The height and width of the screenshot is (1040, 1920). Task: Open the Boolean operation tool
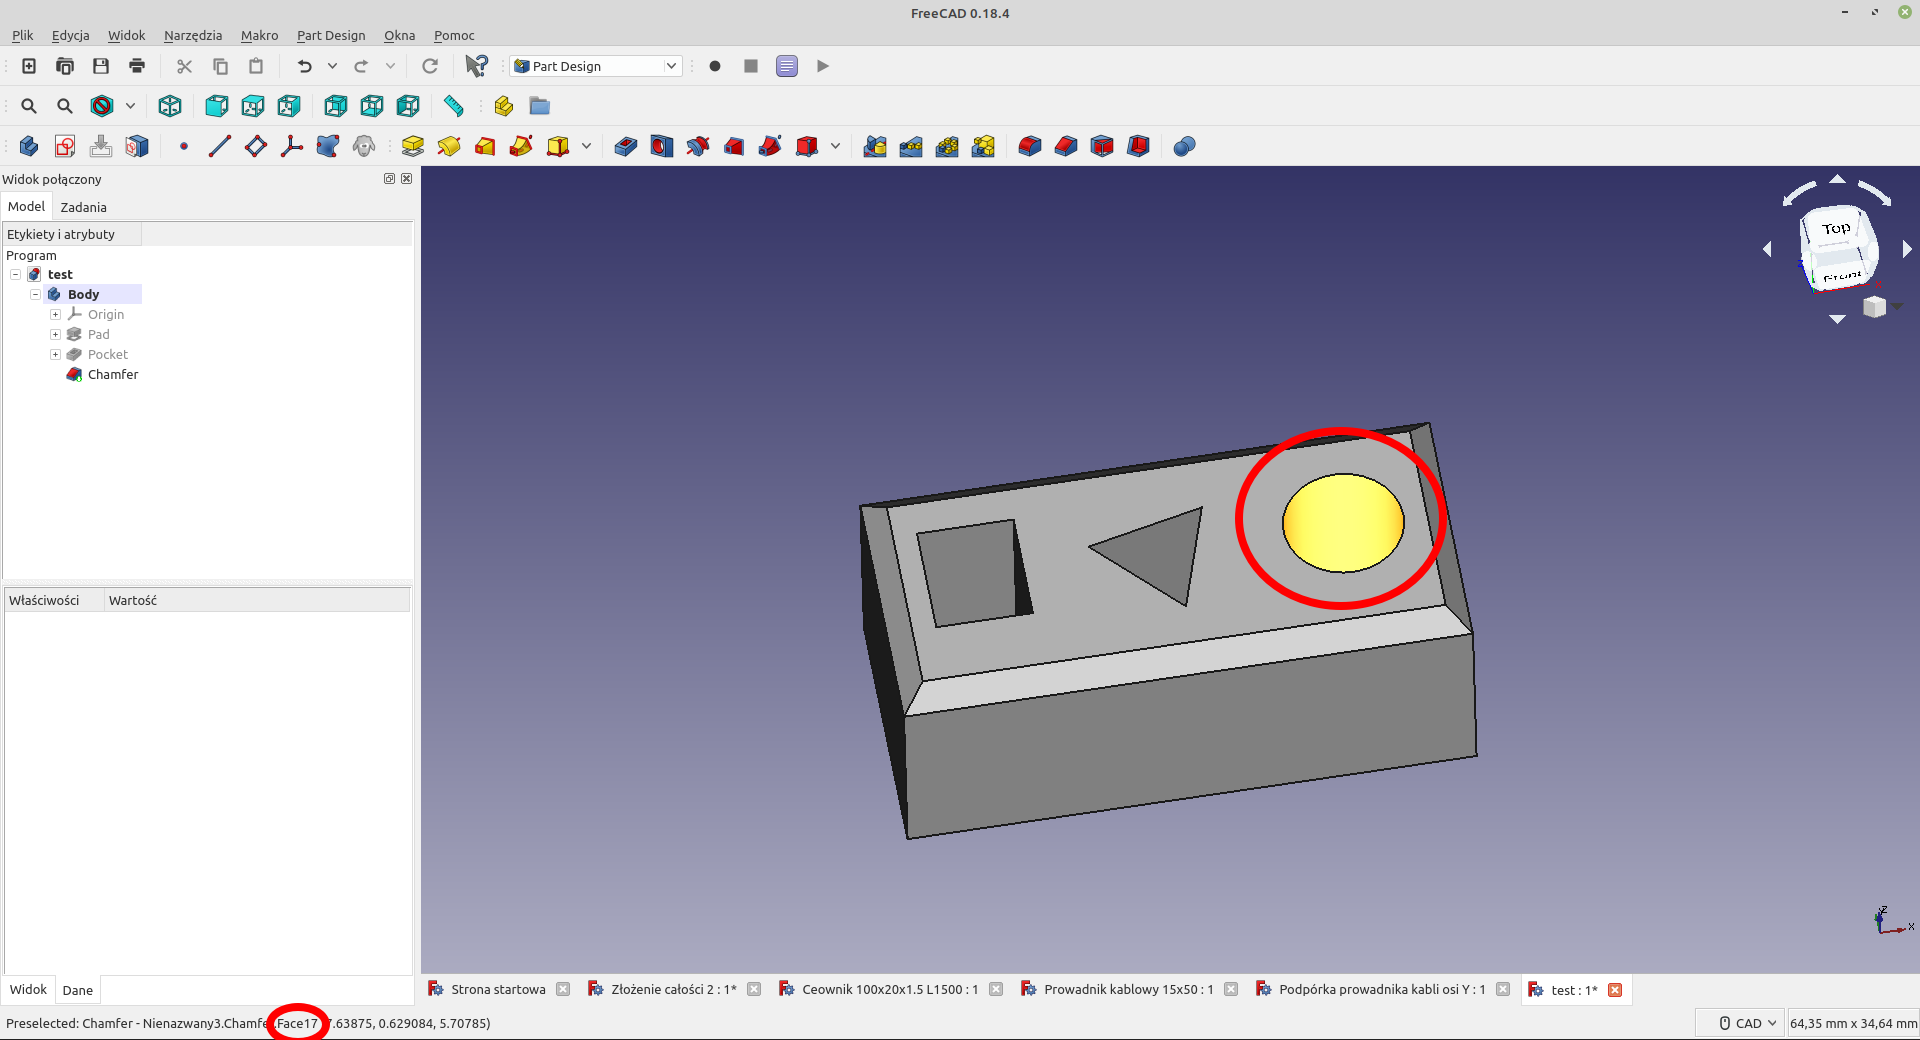click(x=1185, y=146)
